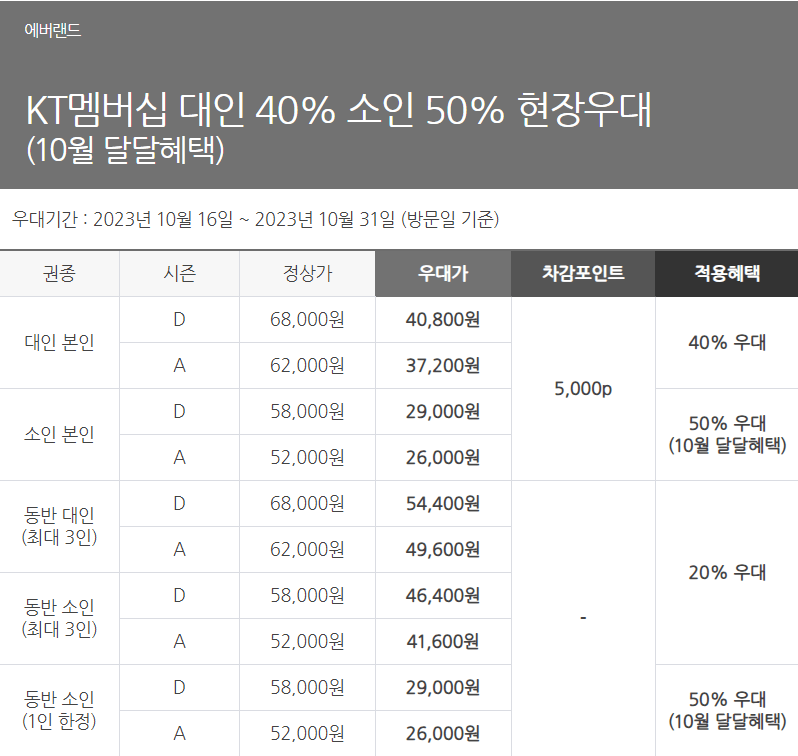The height and width of the screenshot is (756, 798).
Task: Select the title 'KT멤버십 대인 40% 소인 50% 현장우대'
Action: pos(338,109)
